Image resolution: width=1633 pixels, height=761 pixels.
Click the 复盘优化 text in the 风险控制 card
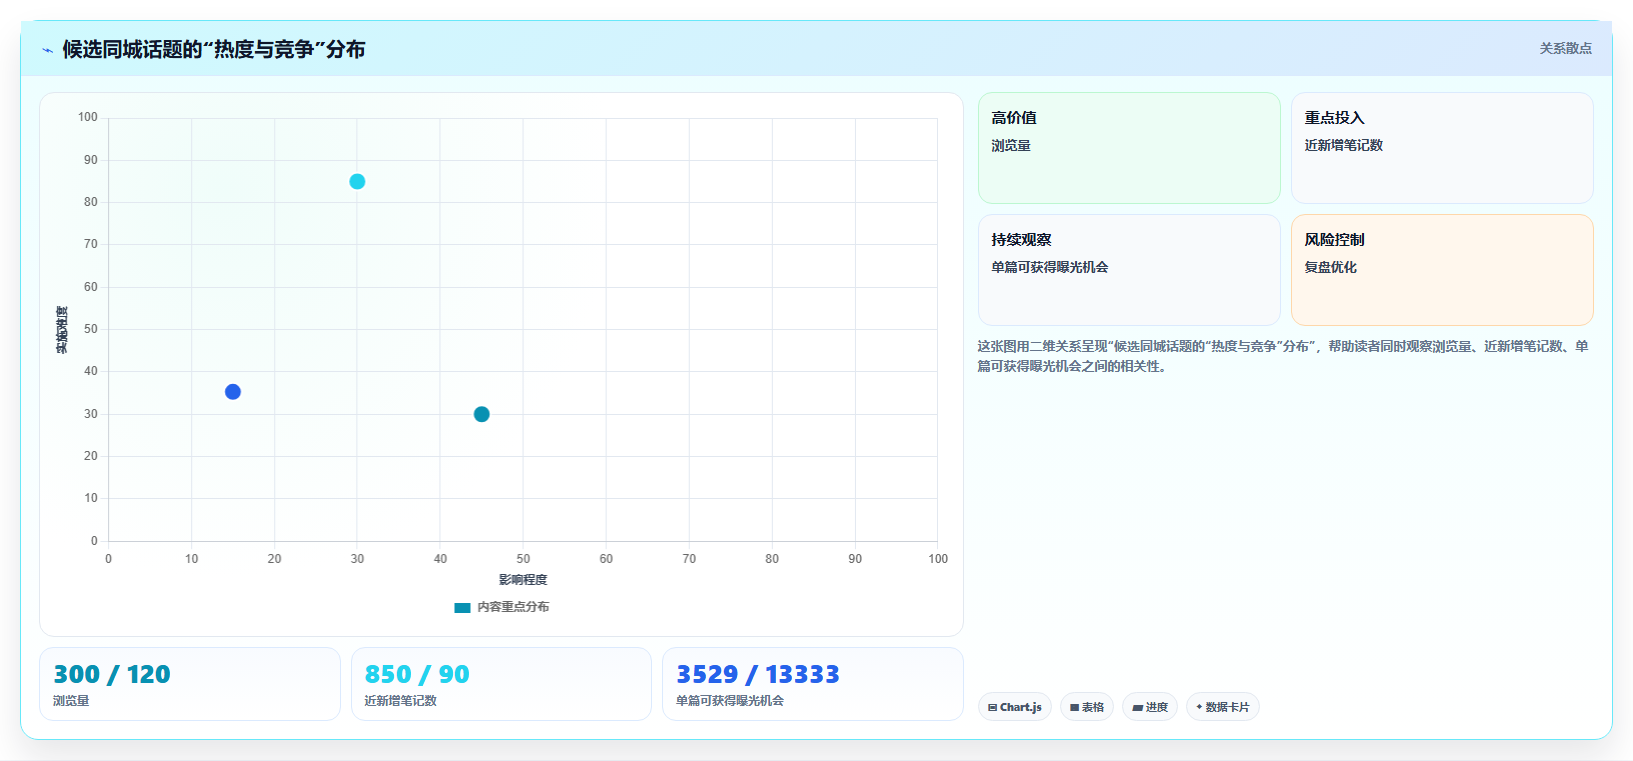(x=1331, y=267)
